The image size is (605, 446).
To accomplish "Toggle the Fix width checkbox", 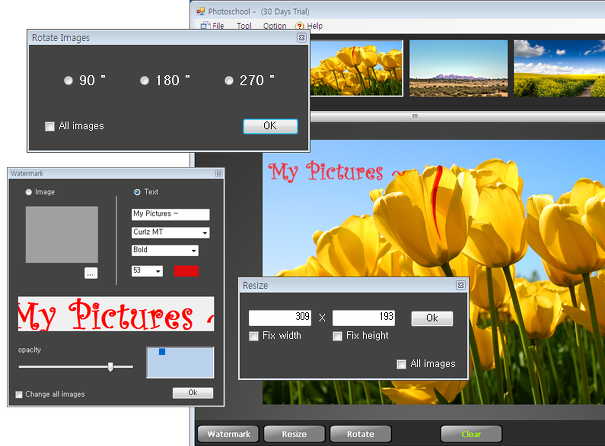I will click(253, 336).
